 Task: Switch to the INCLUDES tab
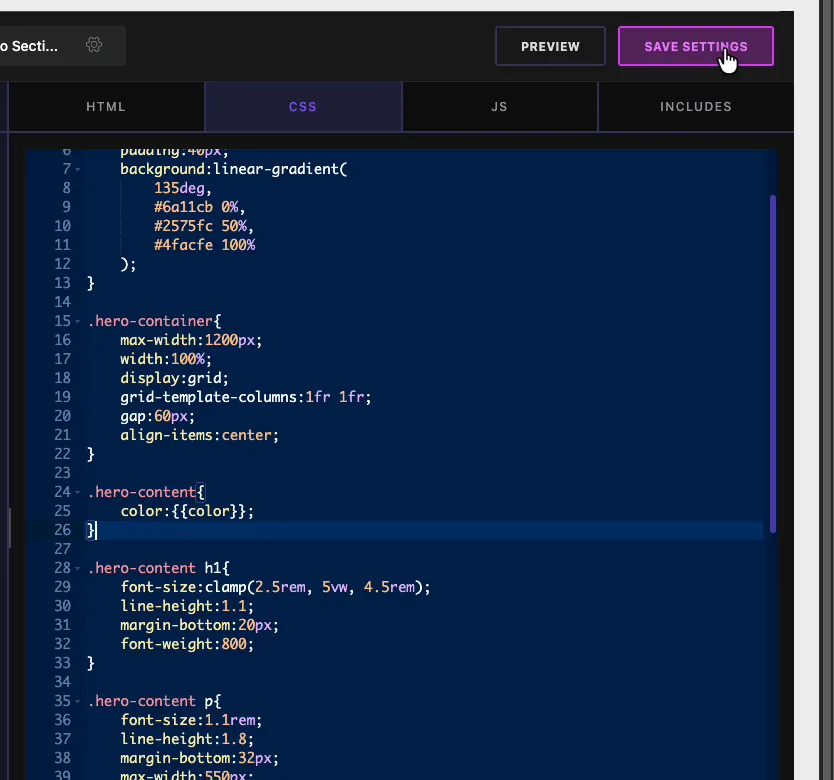[x=696, y=106]
